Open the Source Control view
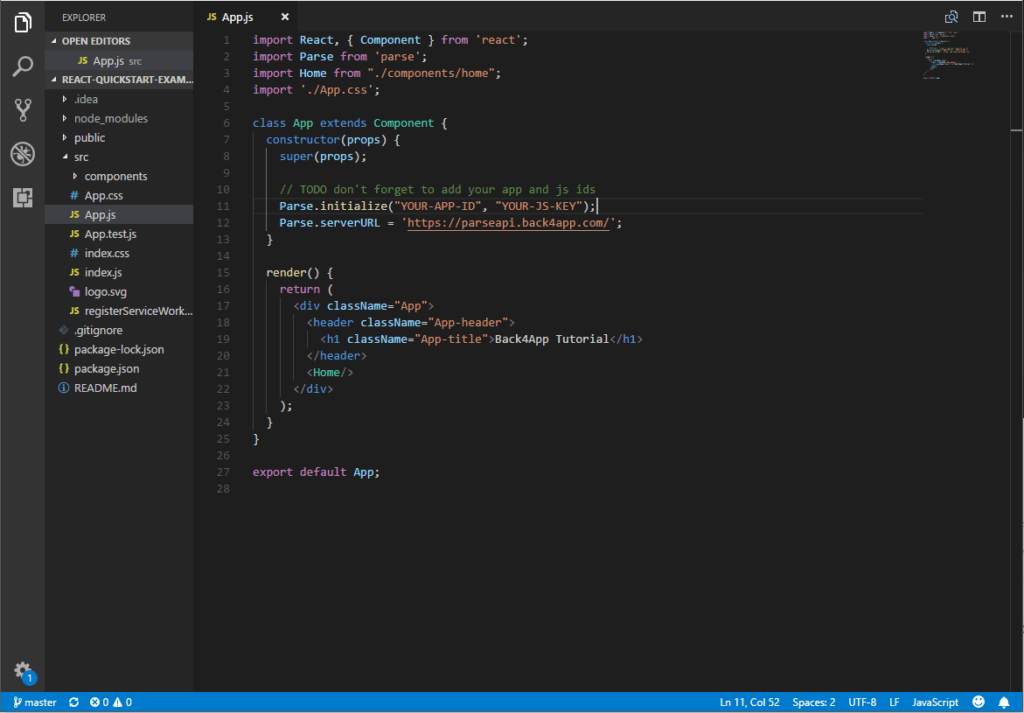1024x713 pixels. click(x=22, y=110)
